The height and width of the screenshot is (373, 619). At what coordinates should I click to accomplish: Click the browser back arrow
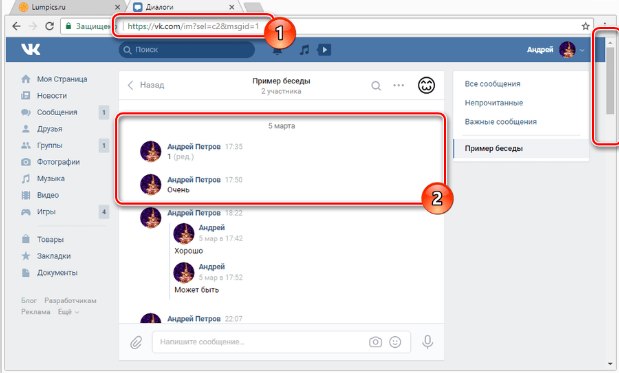pos(16,26)
